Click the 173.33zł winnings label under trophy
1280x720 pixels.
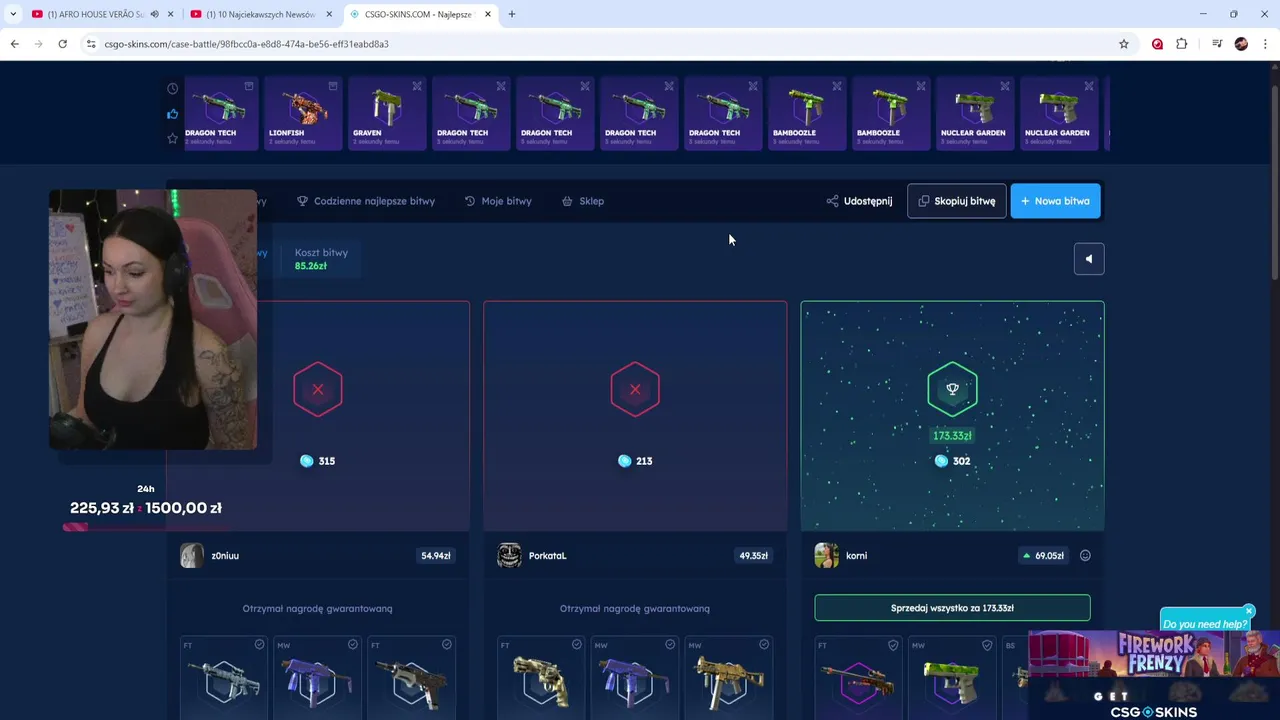pos(952,436)
